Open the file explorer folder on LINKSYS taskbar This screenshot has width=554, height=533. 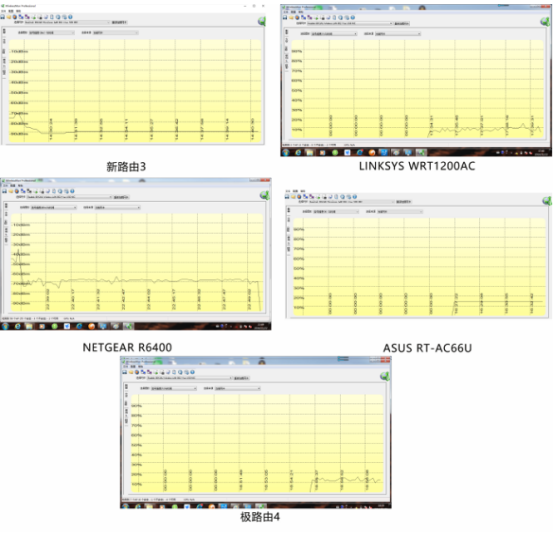pyautogui.click(x=310, y=153)
